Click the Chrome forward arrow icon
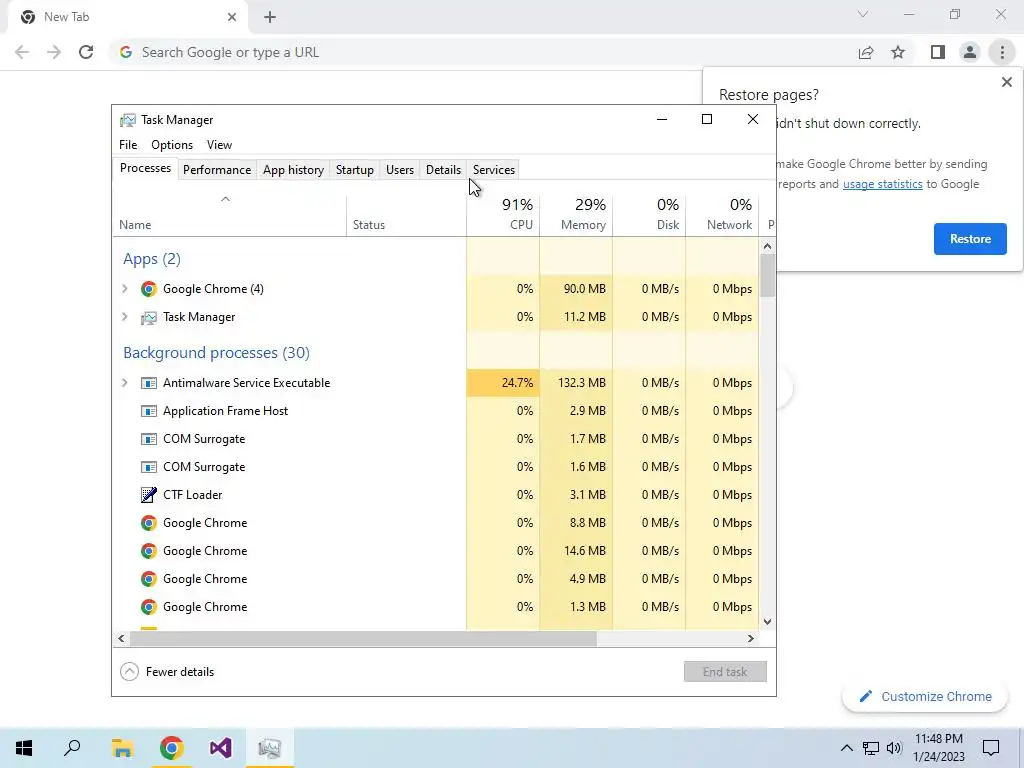 point(54,52)
